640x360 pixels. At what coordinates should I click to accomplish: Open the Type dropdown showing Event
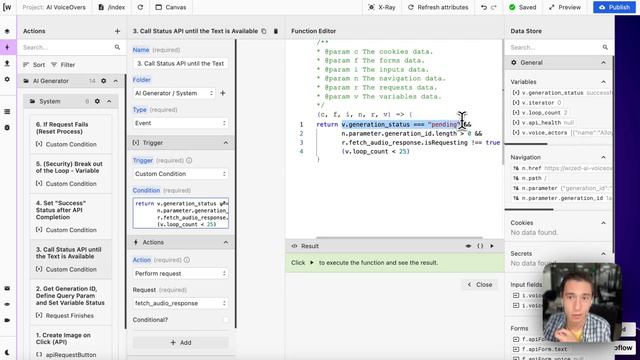coord(180,123)
